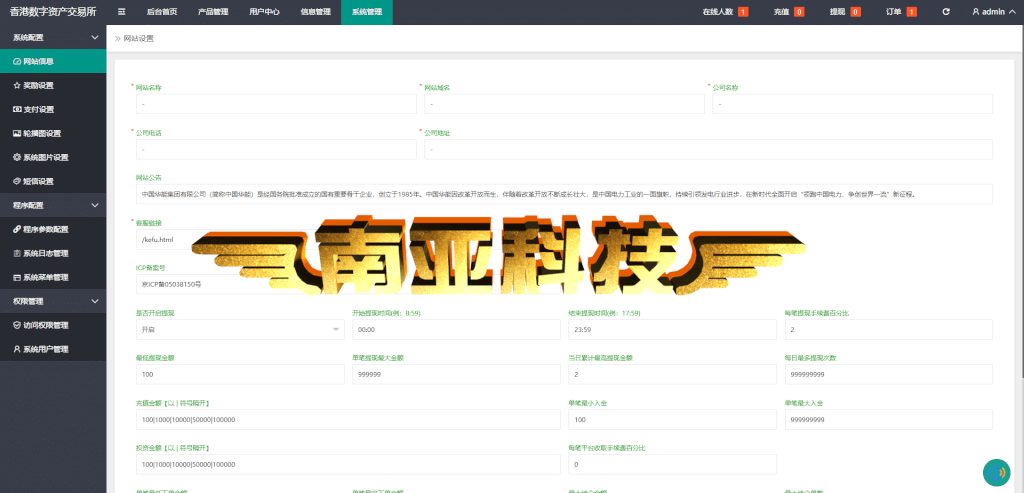Viewport: 1024px width, 493px height.
Task: Open 奖励设置 star icon item
Action: point(53,86)
